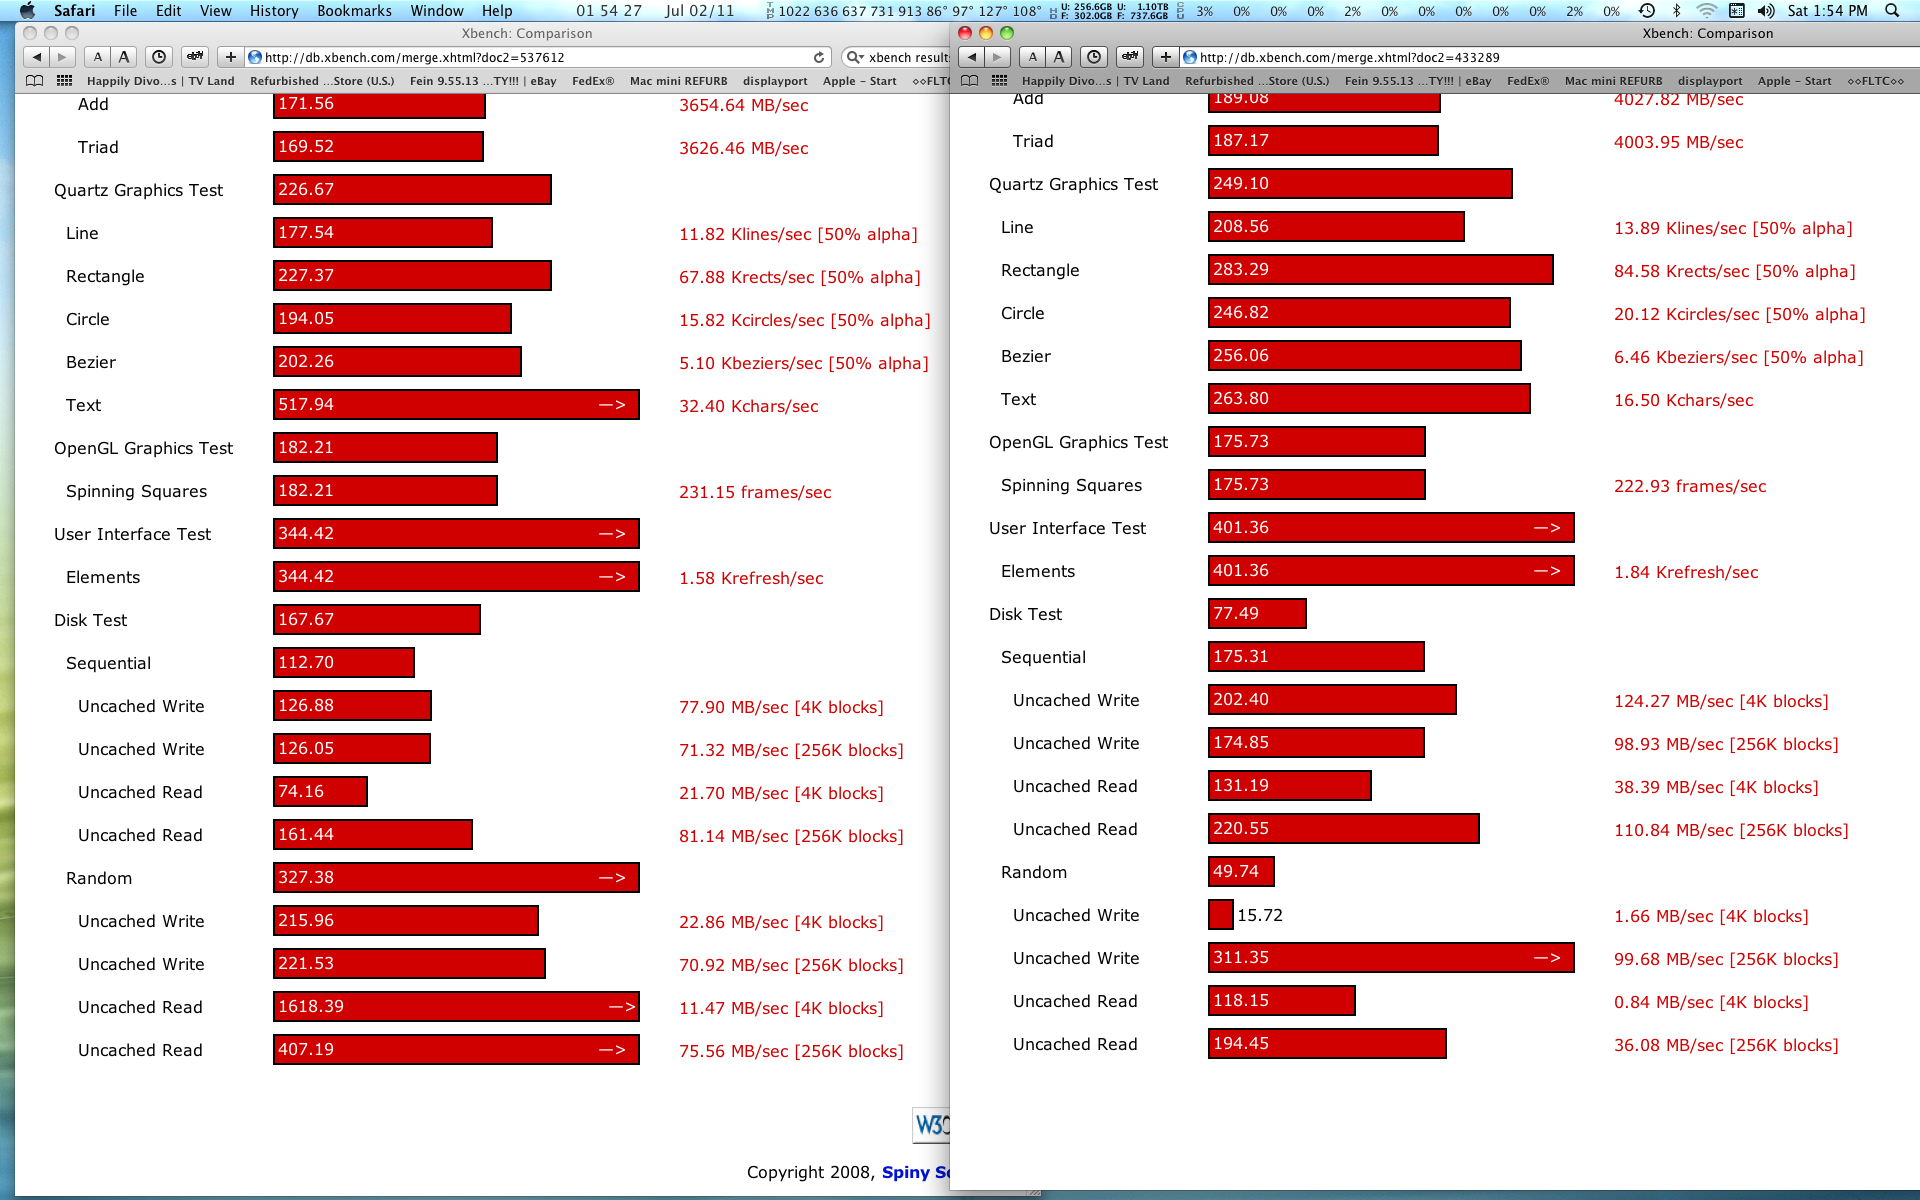Open the volume control in the menu bar

(x=1766, y=11)
